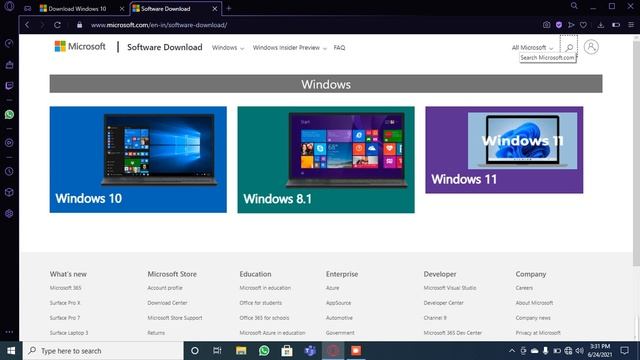Open sidebar Settings gear icon
Image resolution: width=640 pixels, height=360 pixels.
tap(9, 213)
